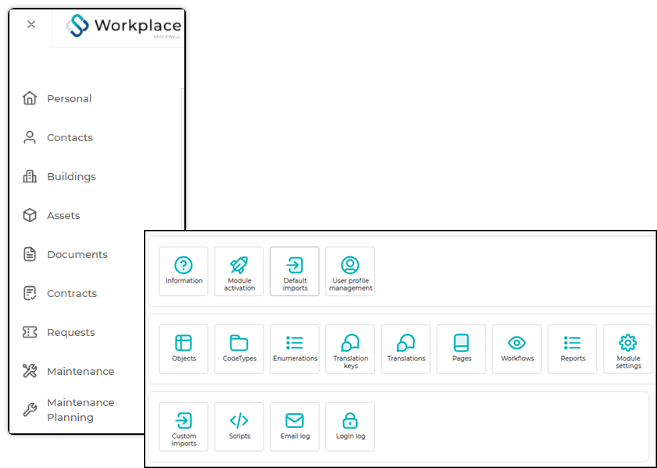Open the CodeTypes folder tile

tap(239, 349)
